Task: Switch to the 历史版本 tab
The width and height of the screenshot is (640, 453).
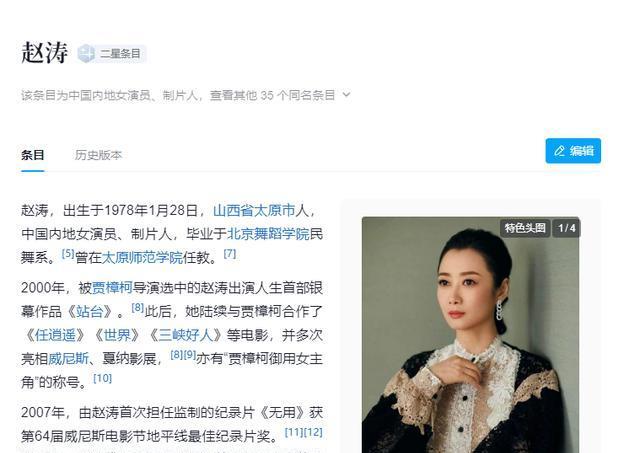Action: [98, 155]
